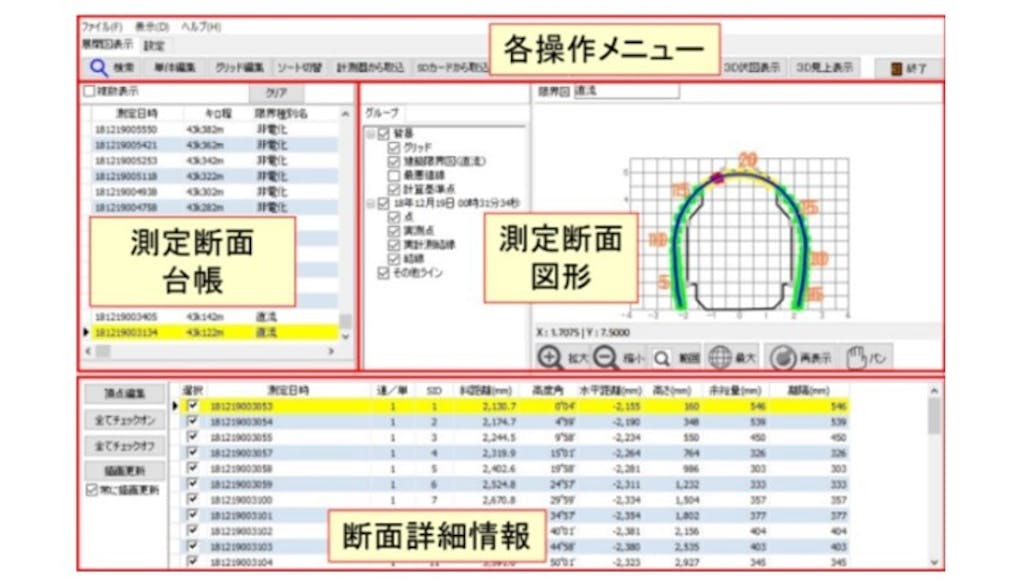Select ledger row 181219005421
The width and height of the screenshot is (1024, 586).
click(x=214, y=145)
